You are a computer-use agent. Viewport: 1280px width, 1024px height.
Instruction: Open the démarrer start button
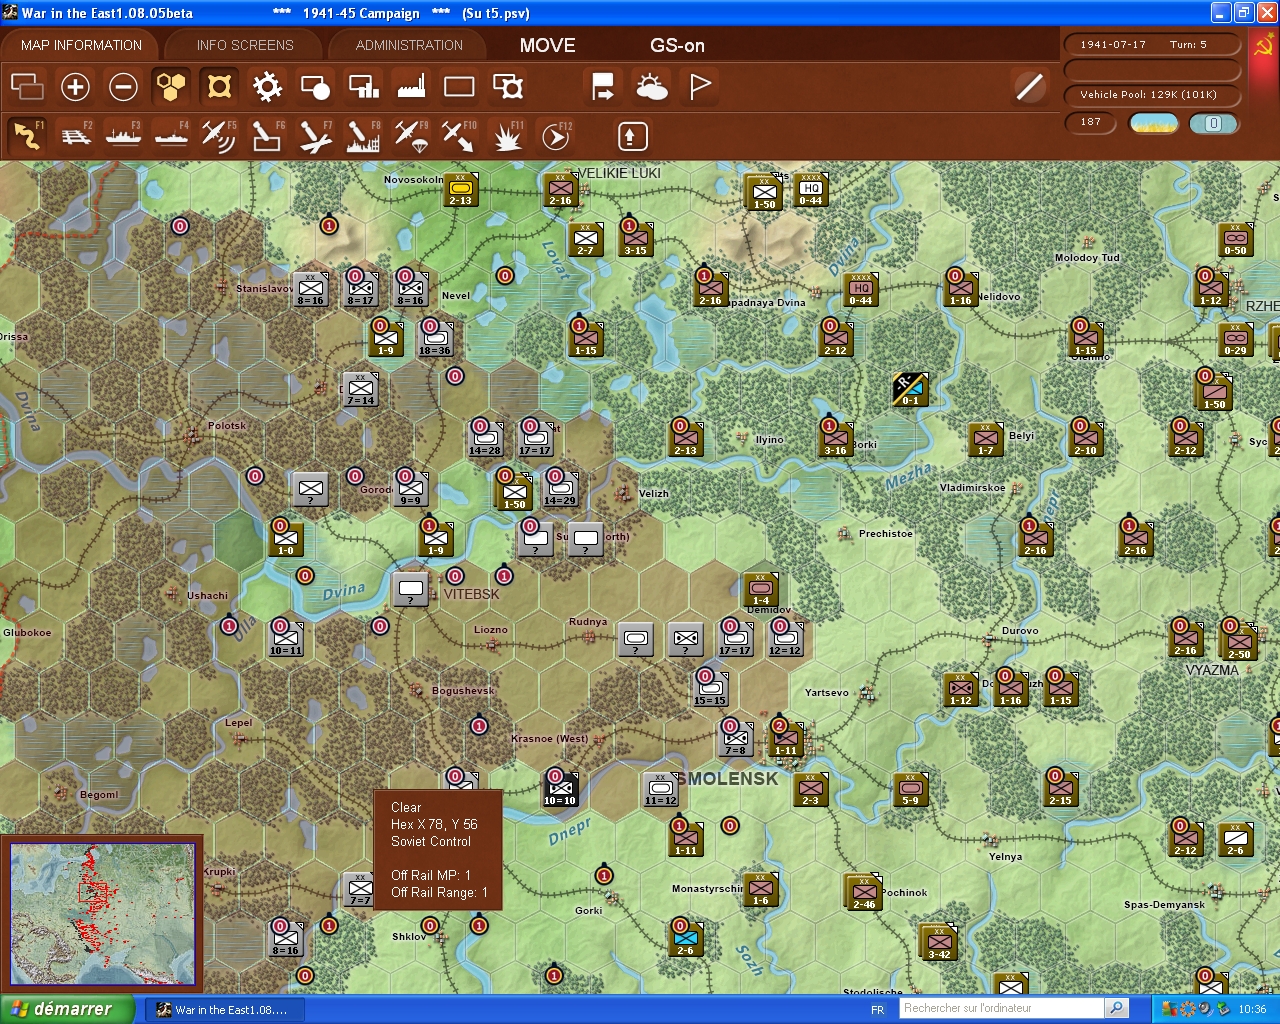click(x=66, y=1009)
